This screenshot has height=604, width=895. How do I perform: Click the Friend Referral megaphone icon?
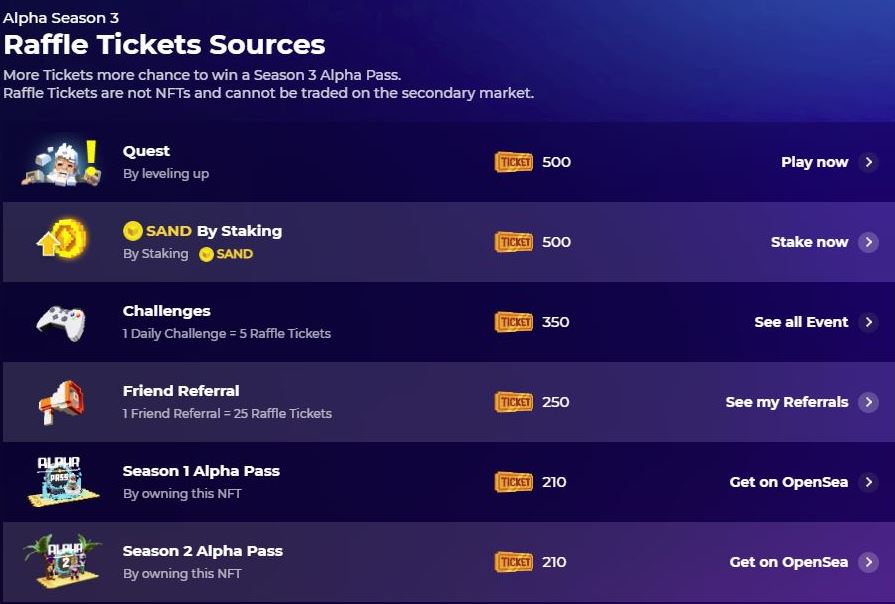[x=61, y=402]
